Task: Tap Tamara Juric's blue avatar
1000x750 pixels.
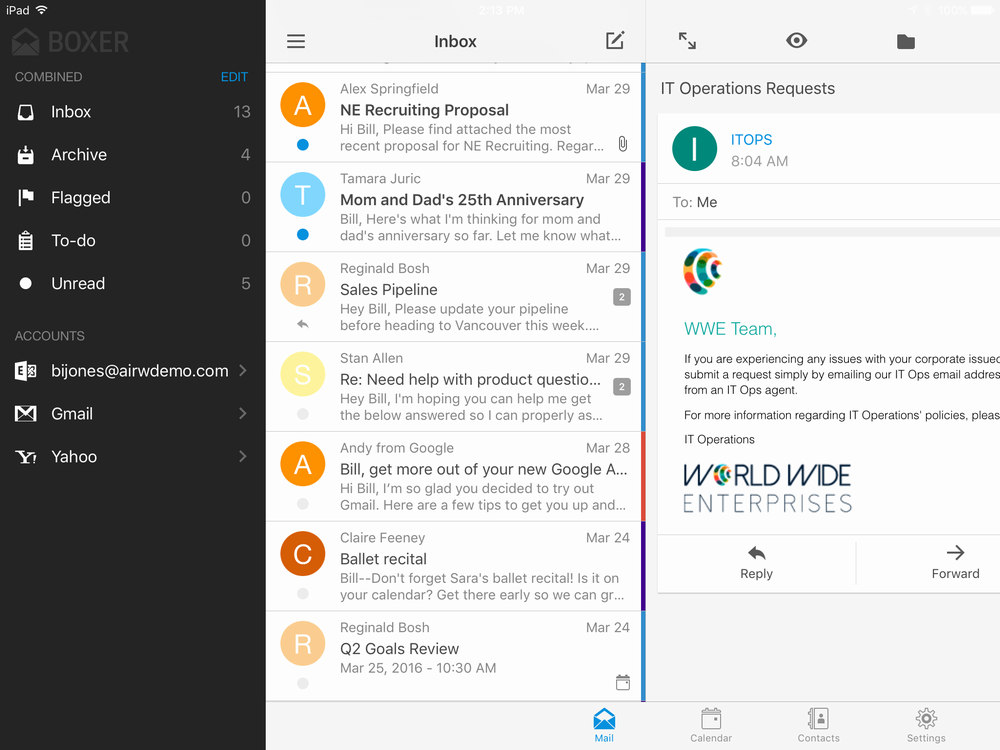Action: coord(303,195)
